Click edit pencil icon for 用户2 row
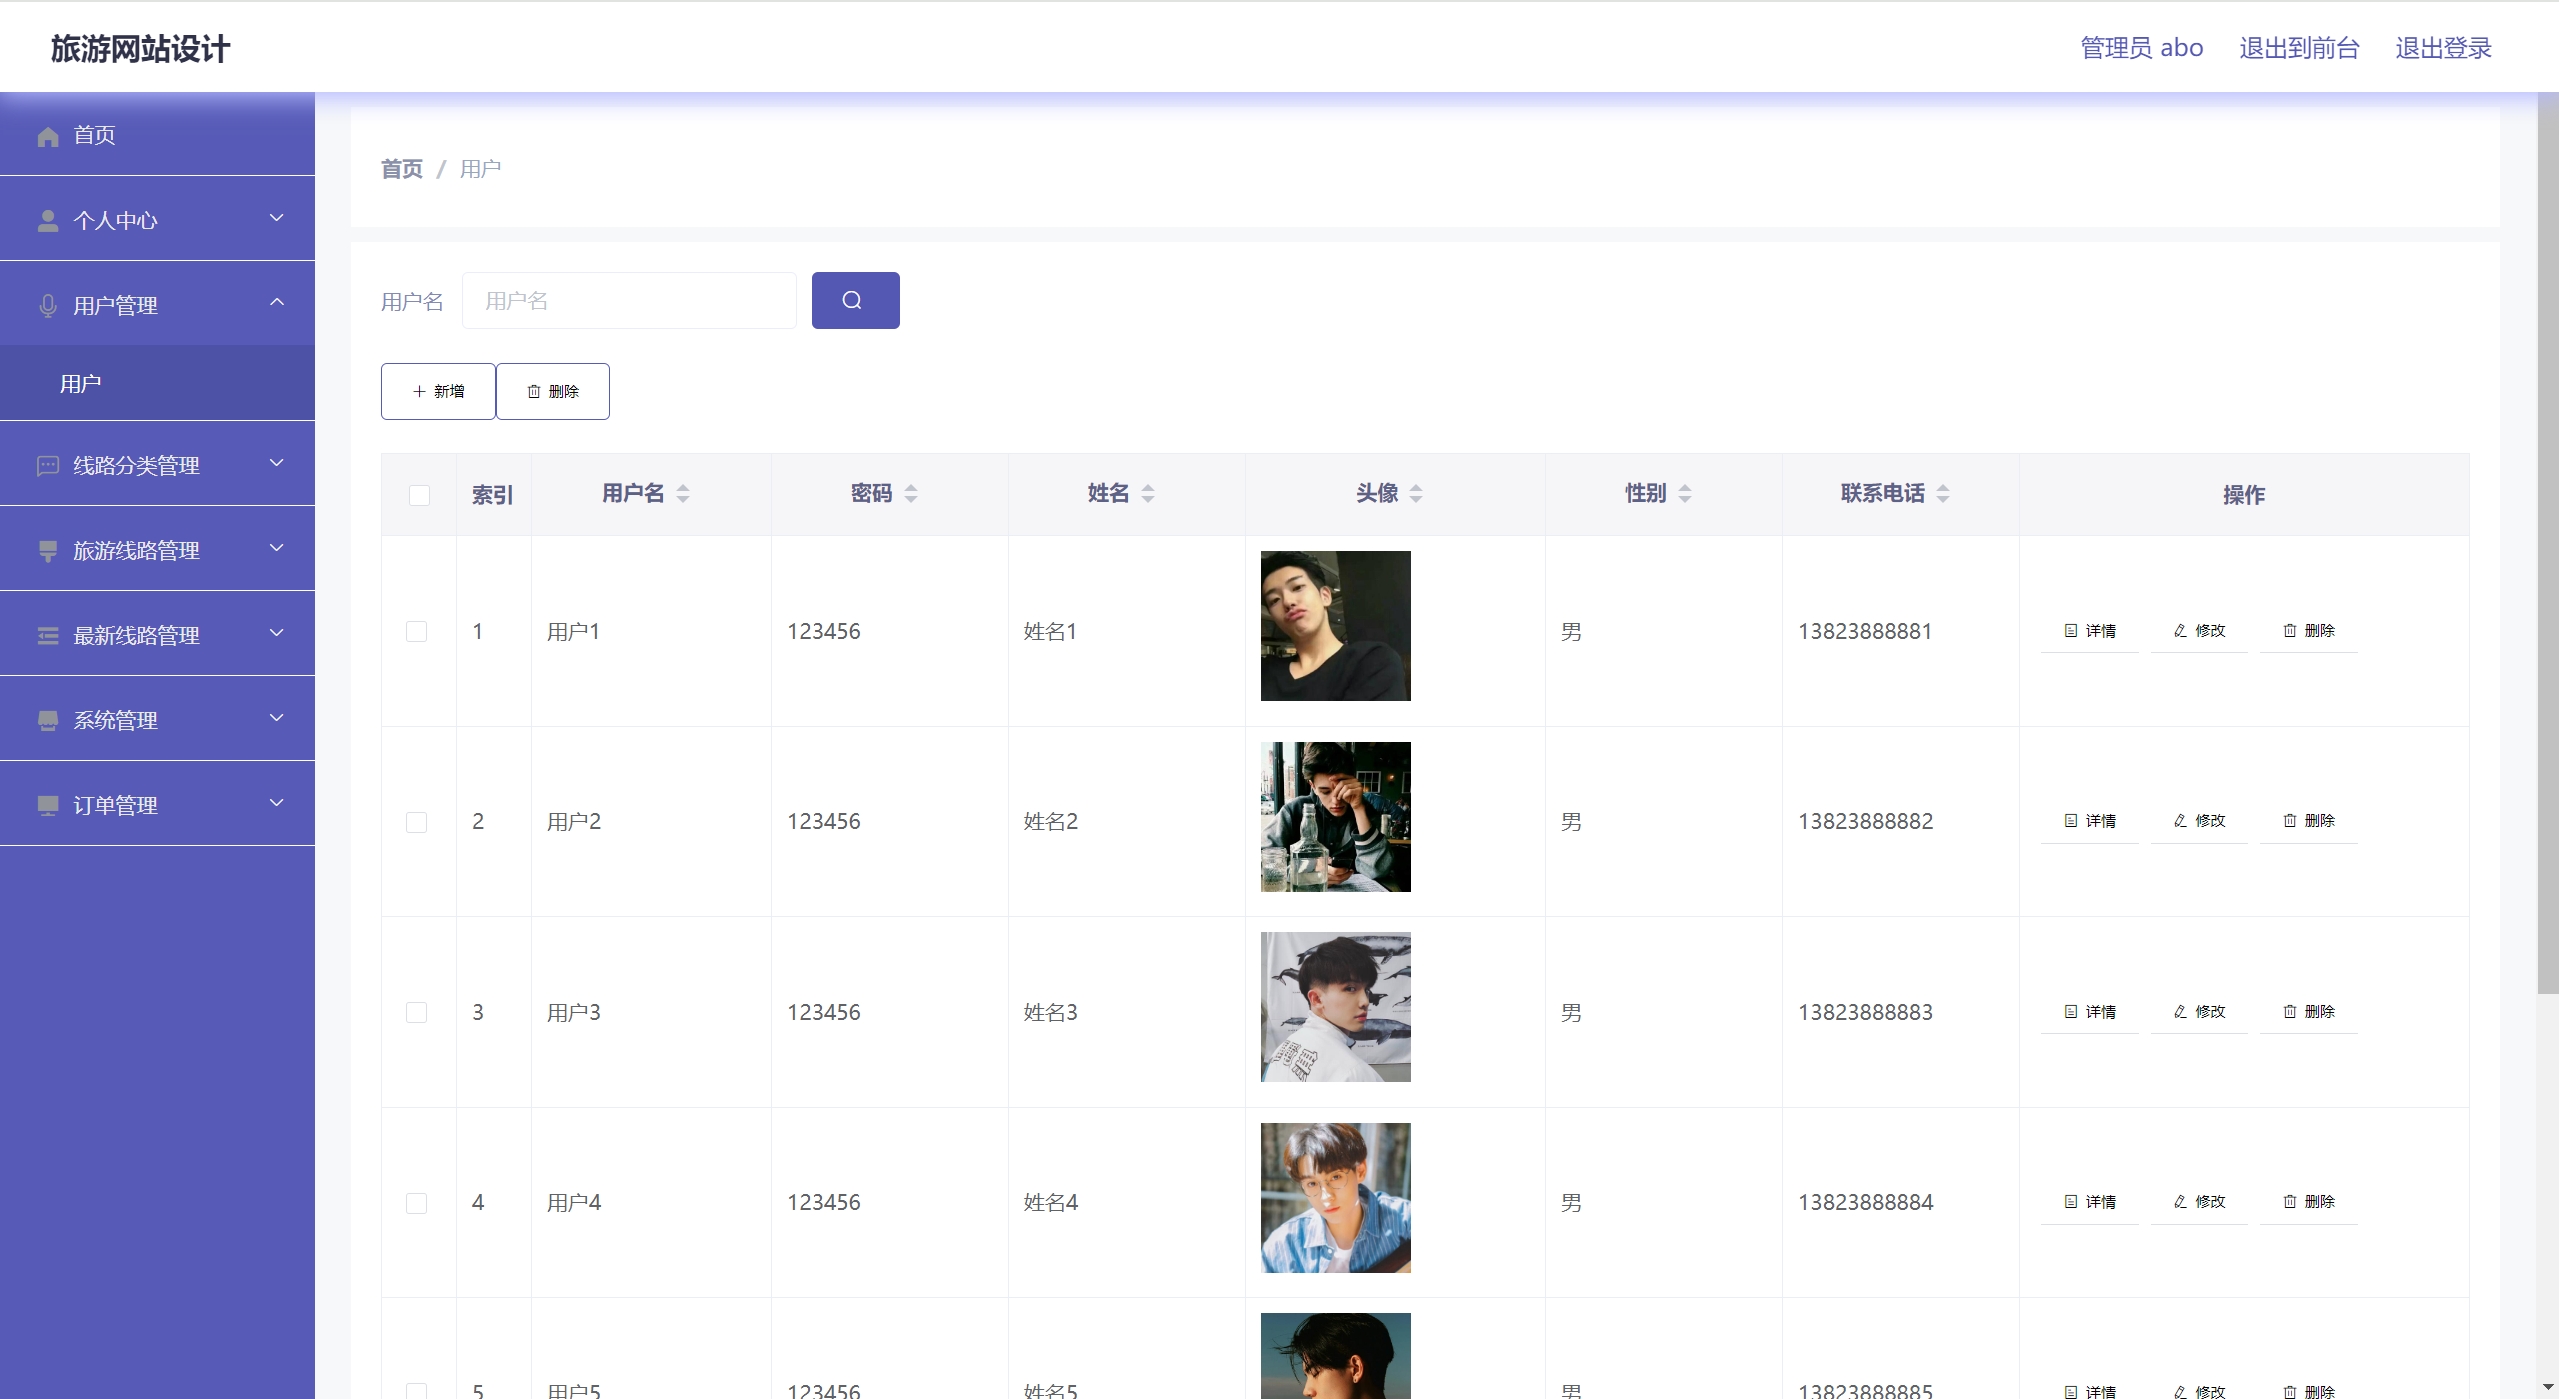 pyautogui.click(x=2180, y=821)
